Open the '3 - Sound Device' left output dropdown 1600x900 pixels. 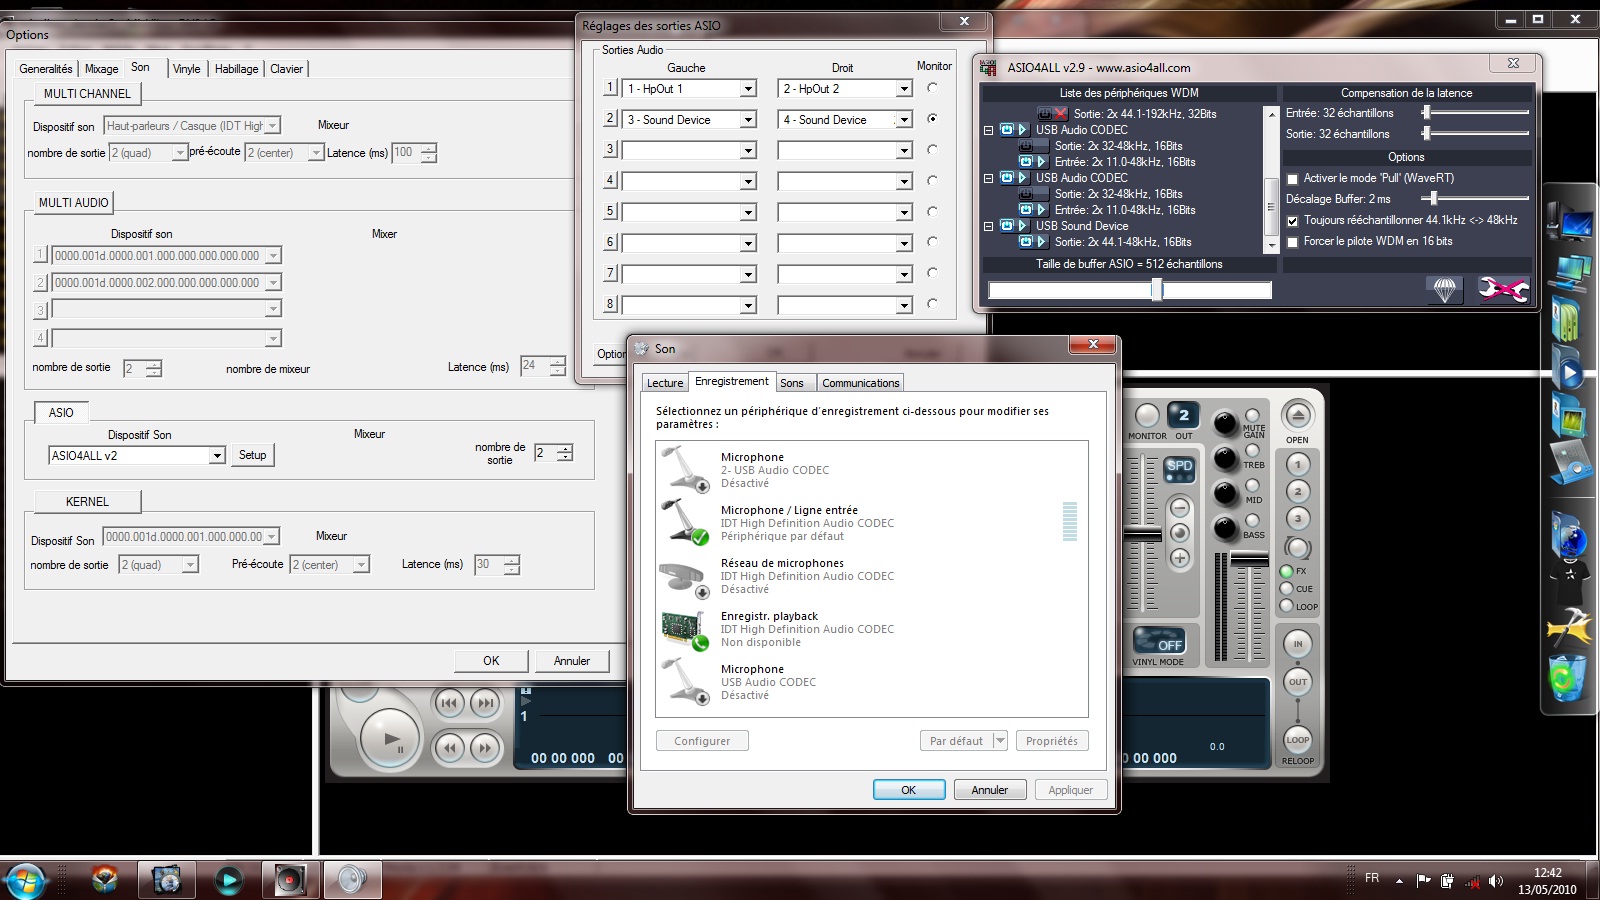pos(747,120)
